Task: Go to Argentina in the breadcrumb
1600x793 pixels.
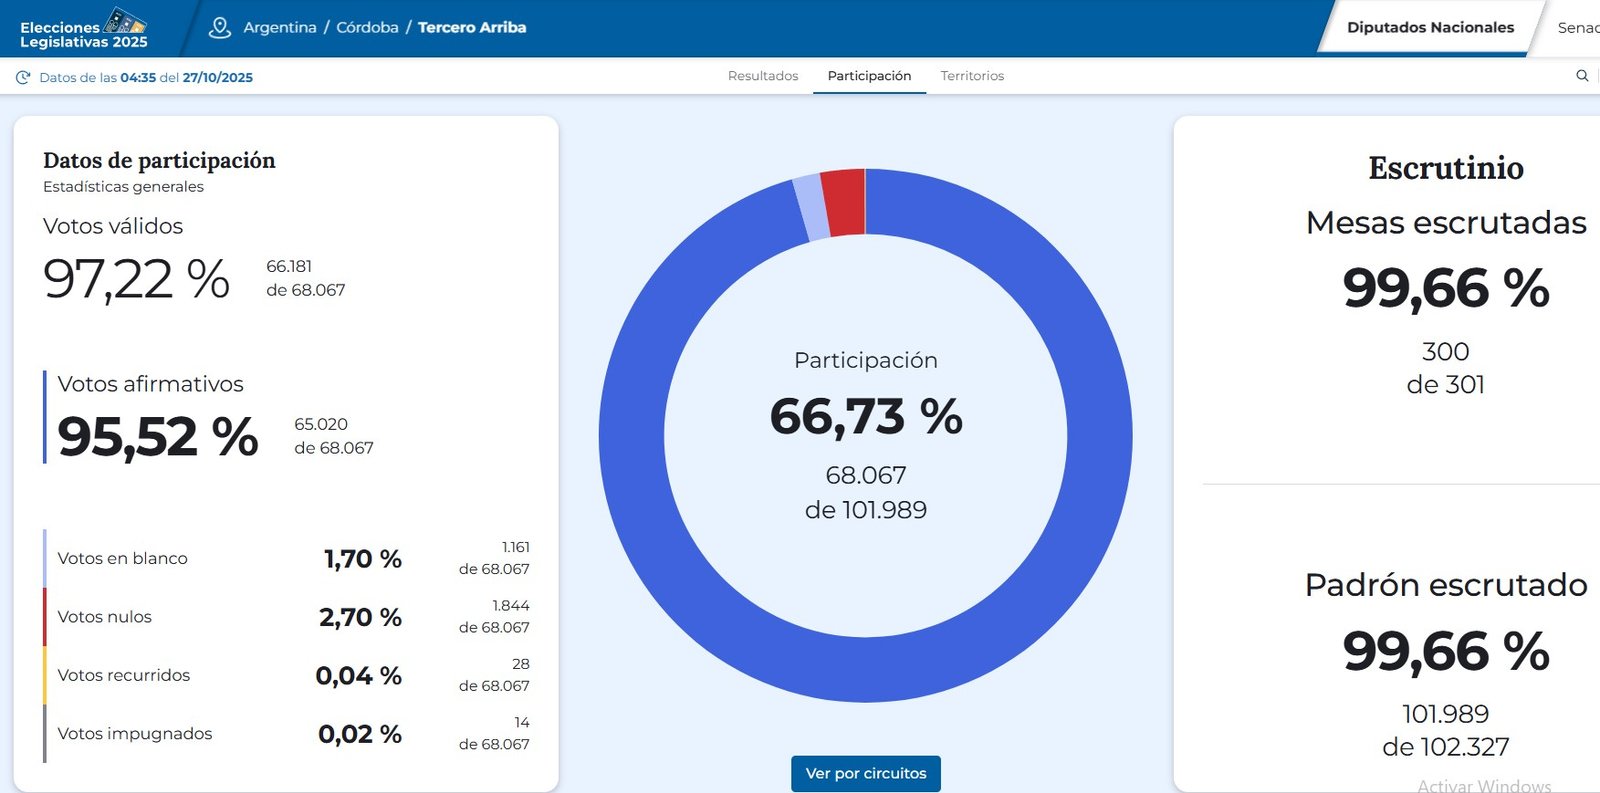Action: tap(280, 28)
